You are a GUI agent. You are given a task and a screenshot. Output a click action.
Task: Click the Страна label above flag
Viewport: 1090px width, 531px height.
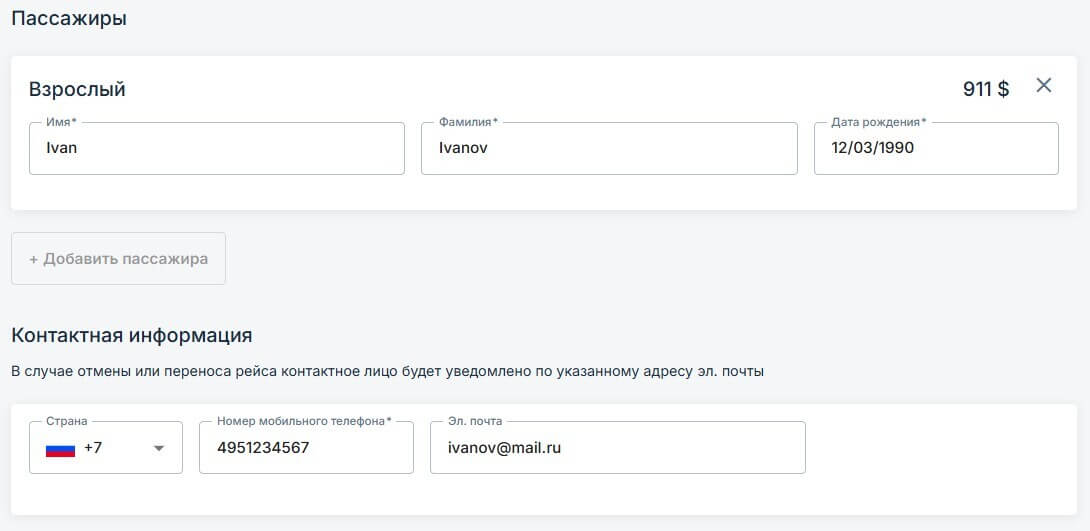67,421
